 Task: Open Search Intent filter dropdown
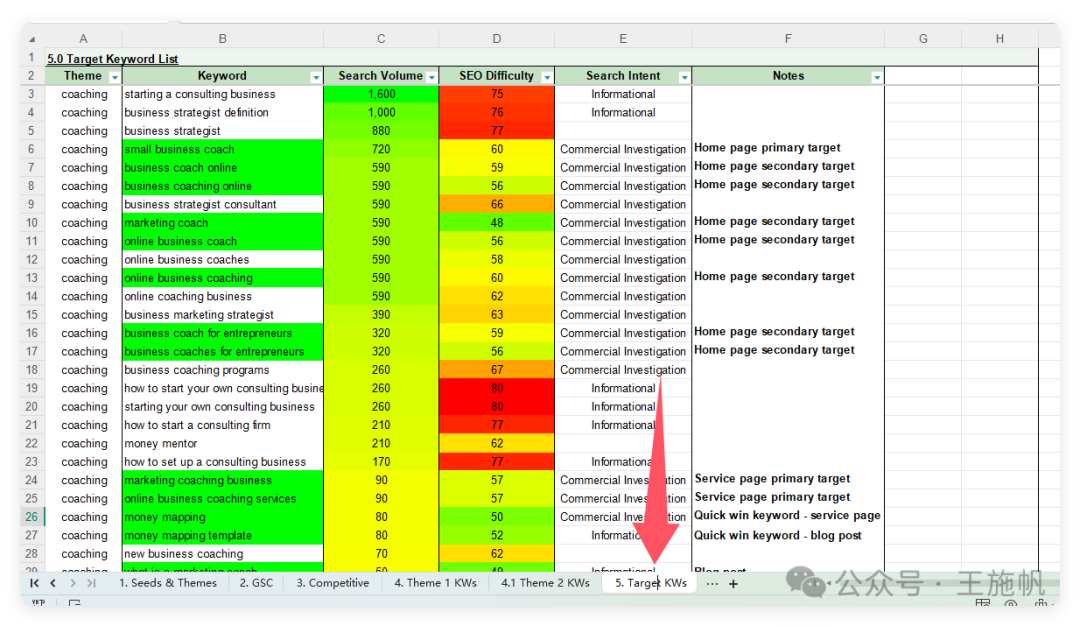[684, 77]
